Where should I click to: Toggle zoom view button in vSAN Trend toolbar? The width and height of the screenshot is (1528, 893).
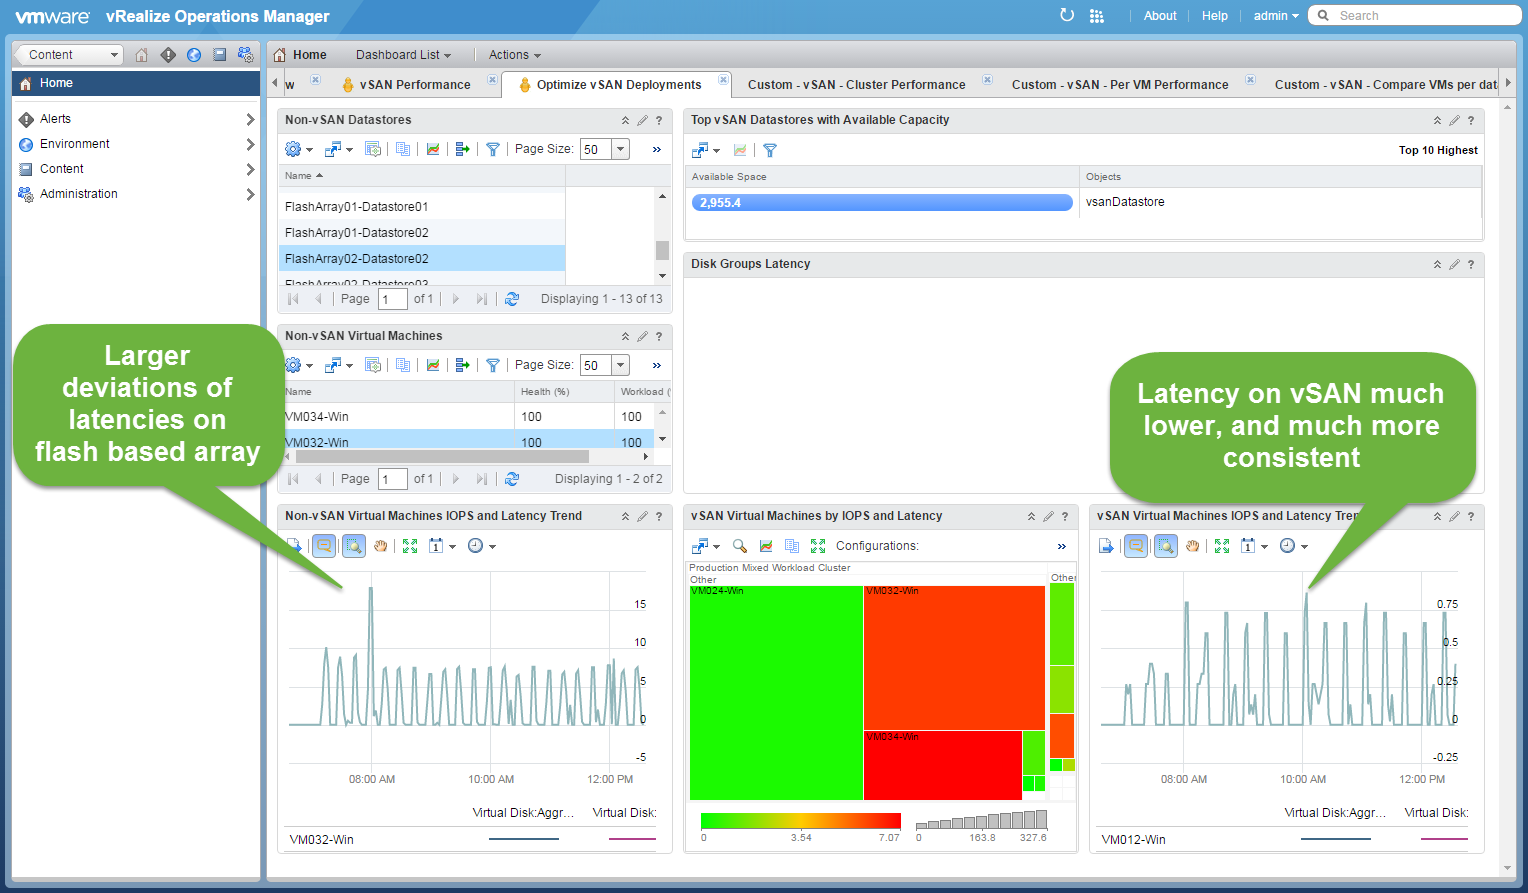(1166, 546)
